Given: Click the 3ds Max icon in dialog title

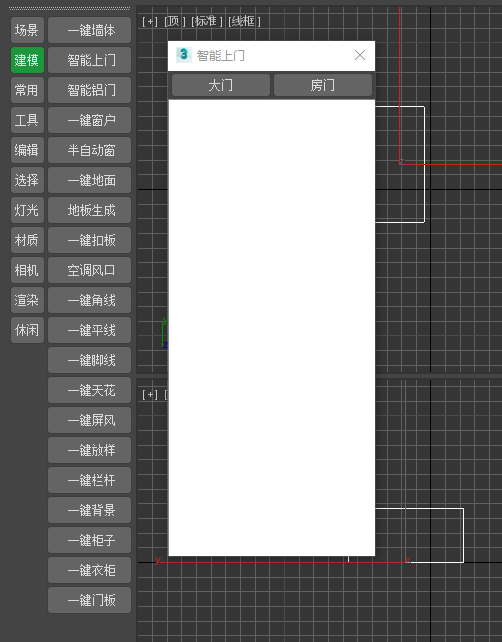Looking at the screenshot, I should click(183, 54).
